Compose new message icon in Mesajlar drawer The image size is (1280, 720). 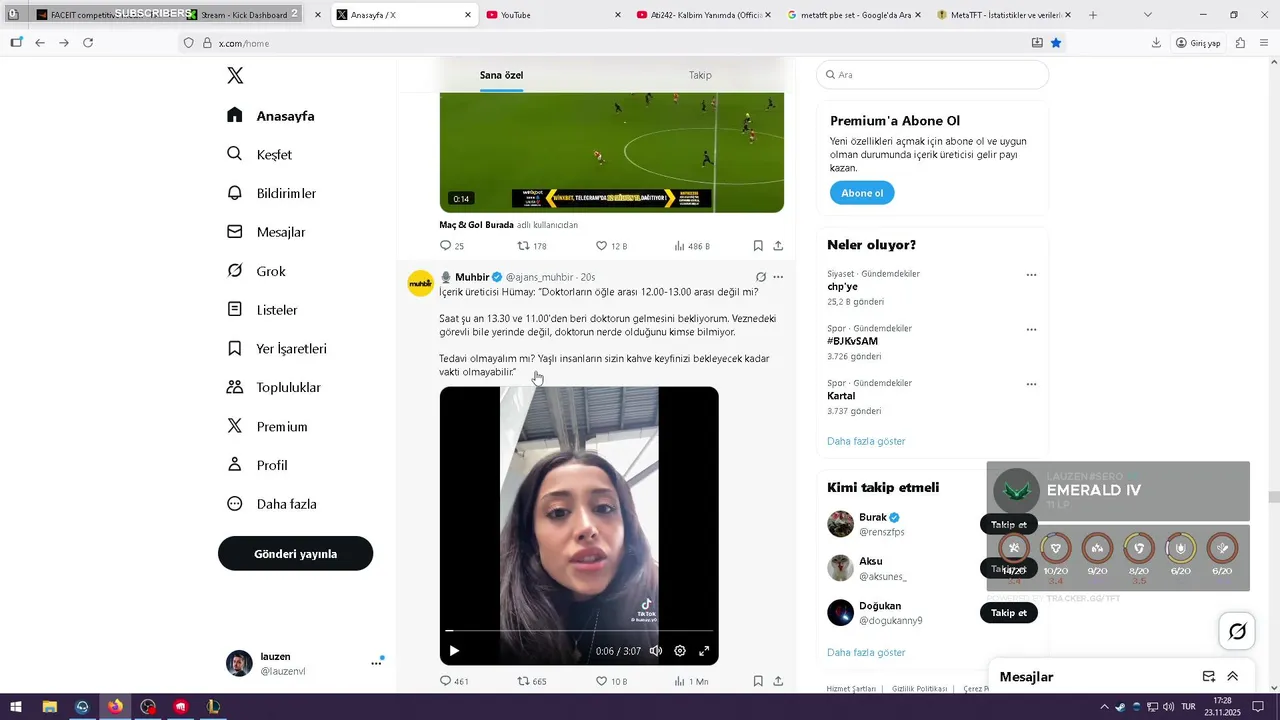(x=1209, y=677)
